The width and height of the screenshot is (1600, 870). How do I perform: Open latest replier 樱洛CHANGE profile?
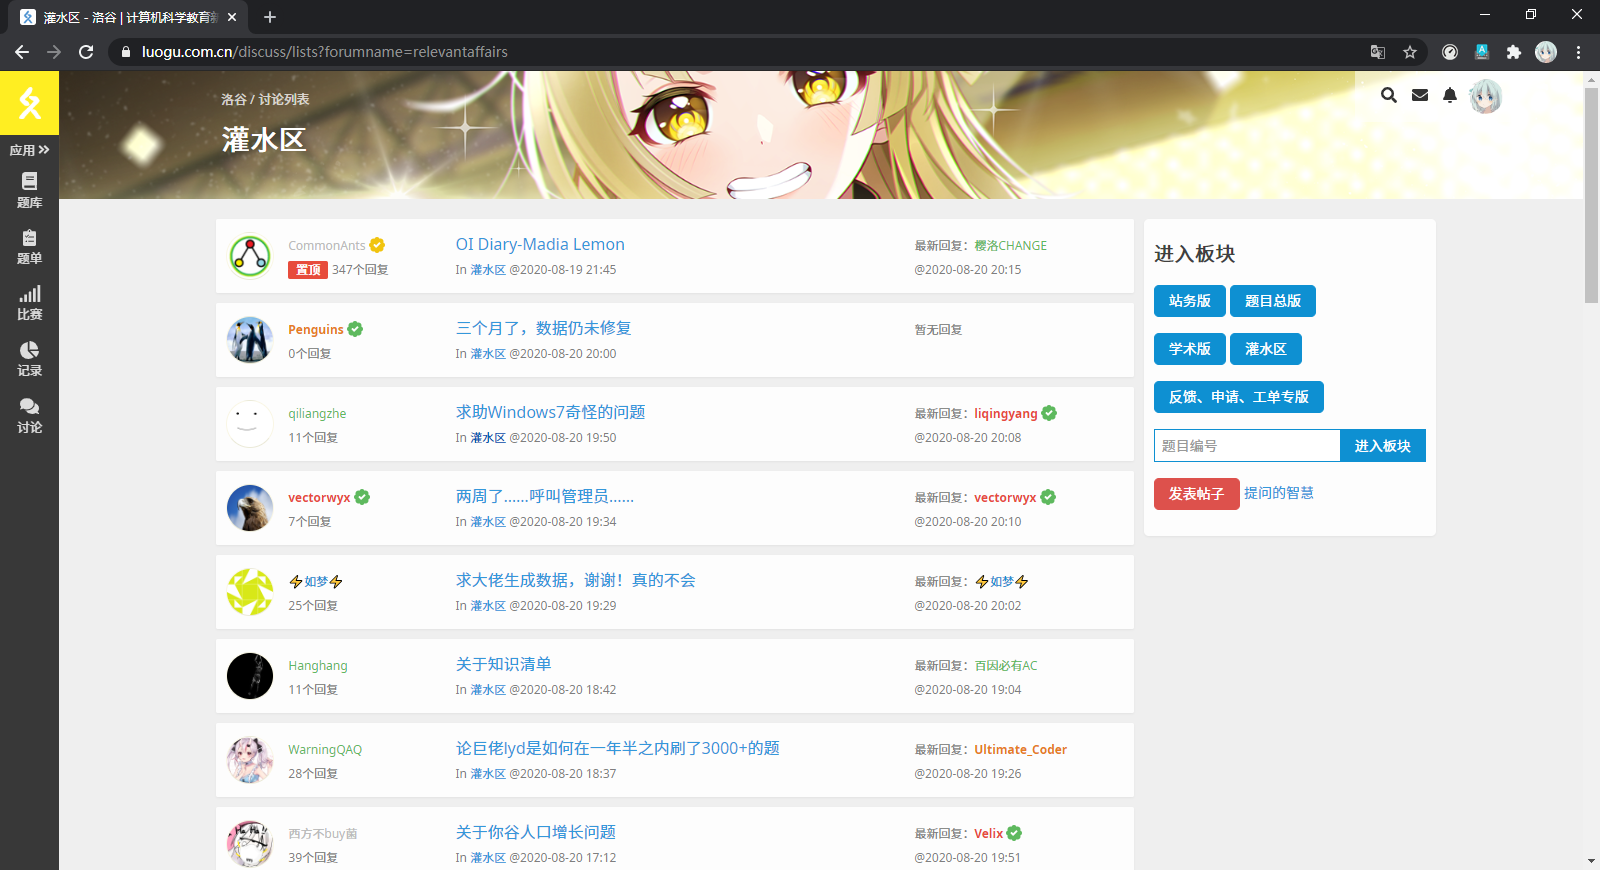pyautogui.click(x=1011, y=245)
